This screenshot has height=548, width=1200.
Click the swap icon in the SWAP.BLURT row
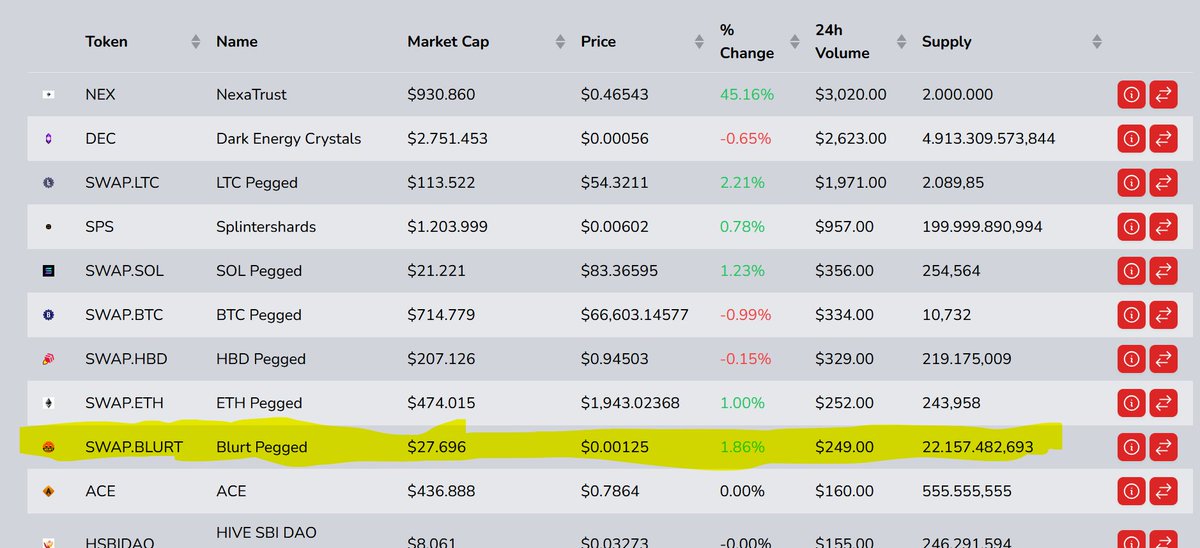(1164, 447)
